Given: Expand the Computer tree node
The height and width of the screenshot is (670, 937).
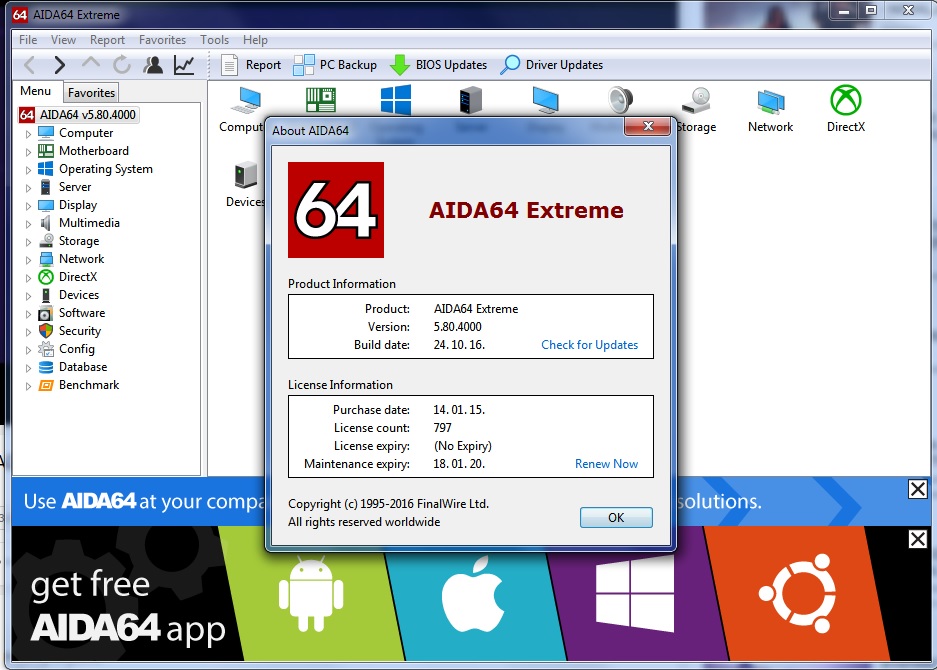Looking at the screenshot, I should [28, 134].
